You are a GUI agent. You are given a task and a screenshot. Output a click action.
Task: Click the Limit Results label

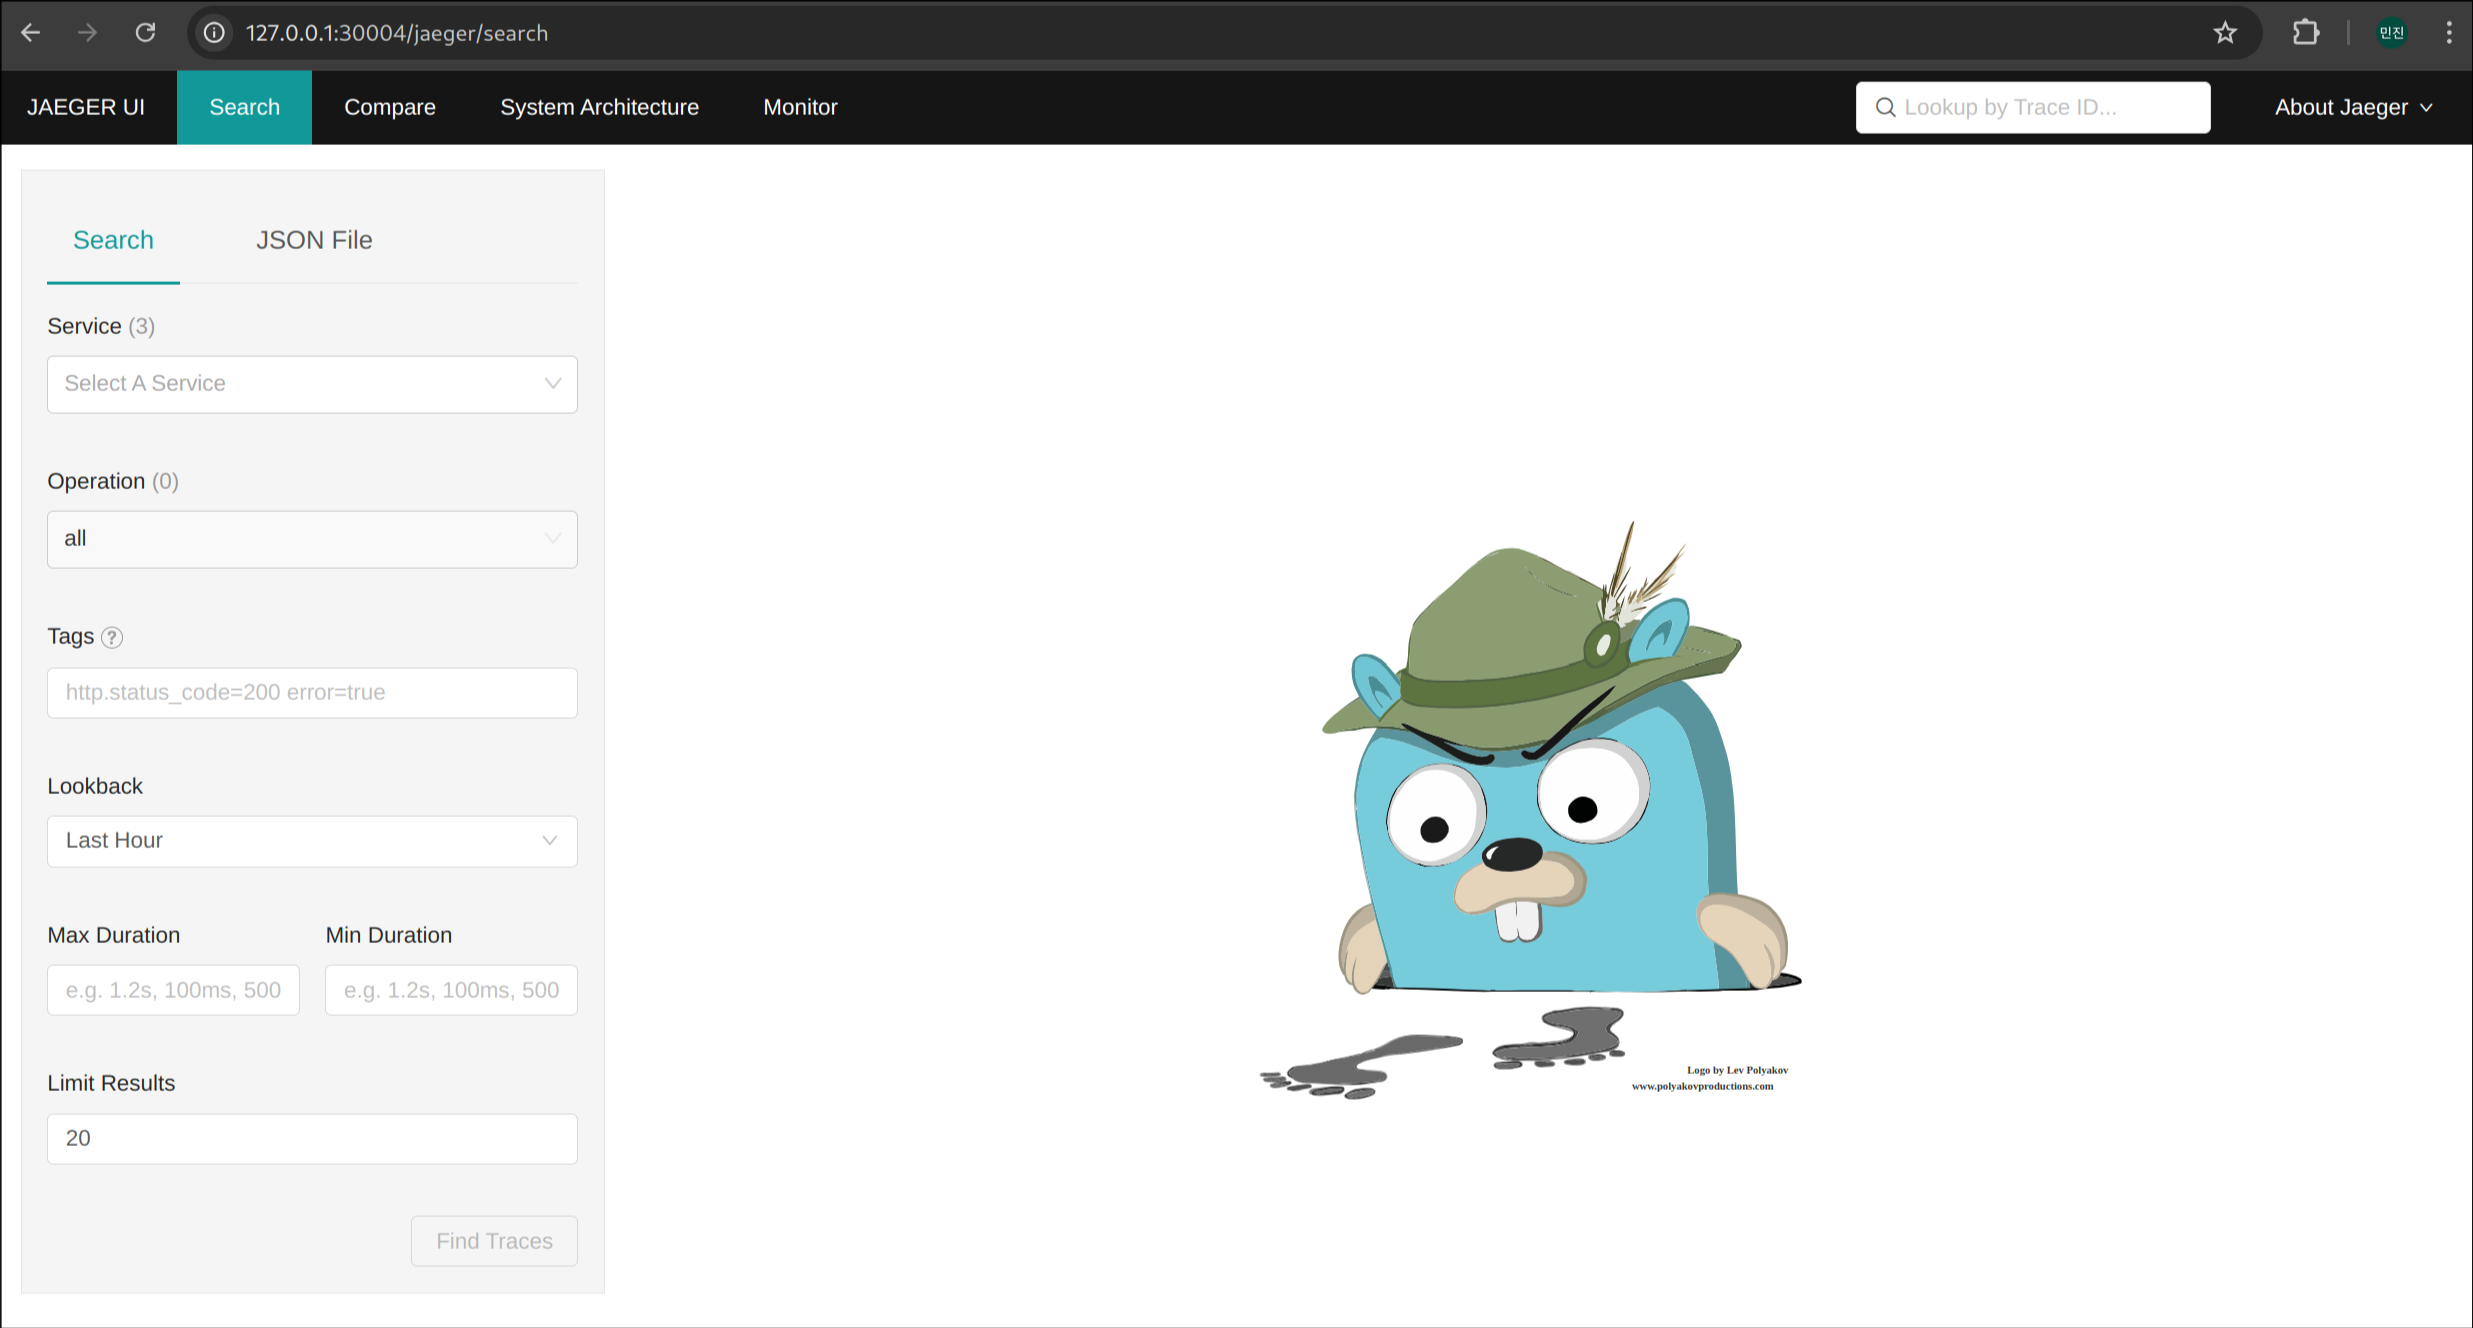(x=111, y=1083)
